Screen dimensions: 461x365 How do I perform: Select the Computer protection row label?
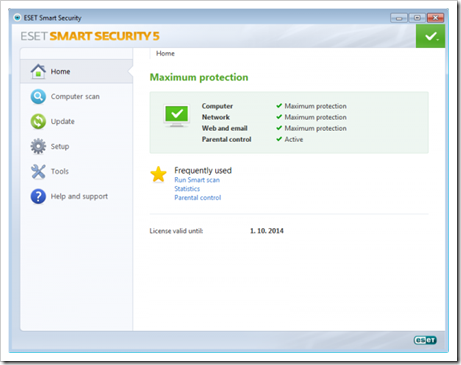(217, 106)
